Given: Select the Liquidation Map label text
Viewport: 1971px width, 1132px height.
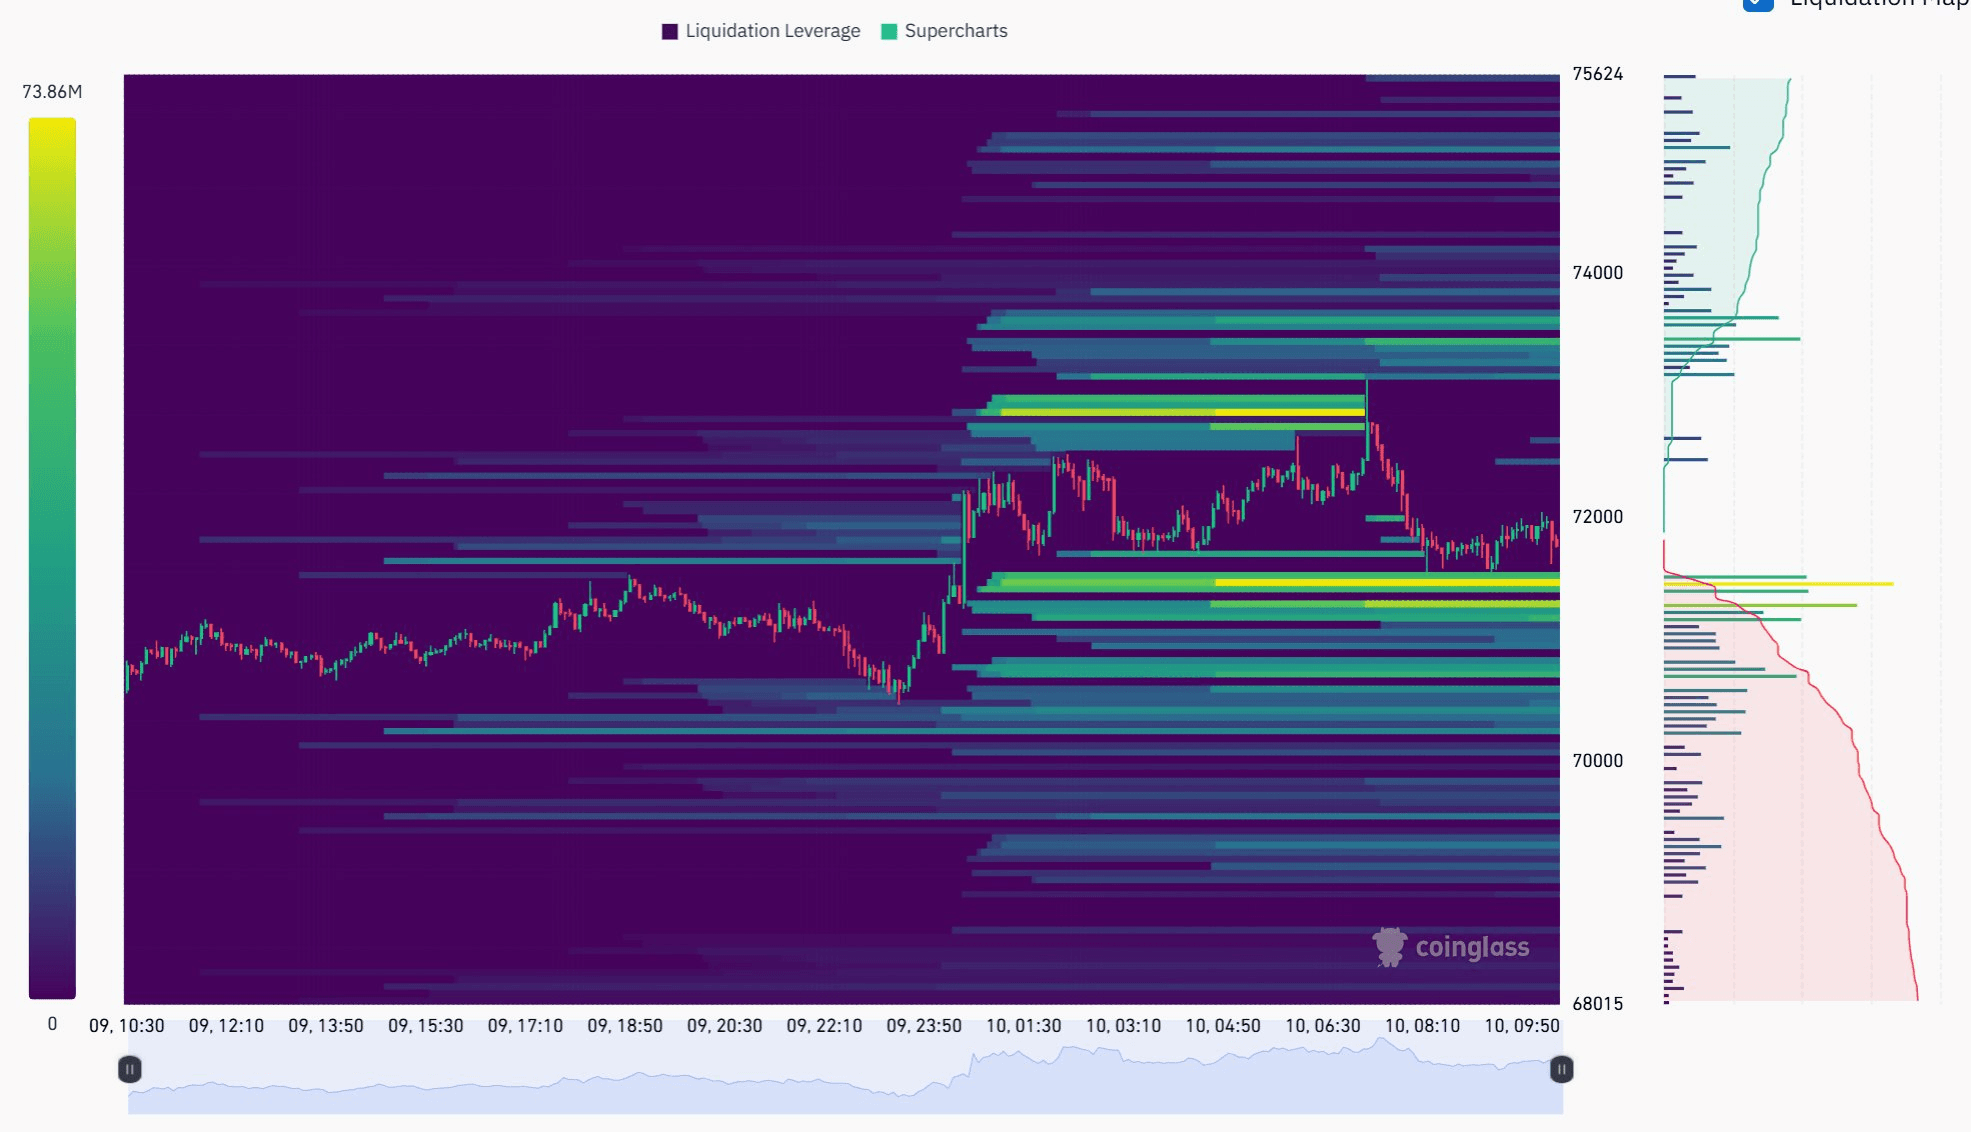Looking at the screenshot, I should (x=1880, y=4).
